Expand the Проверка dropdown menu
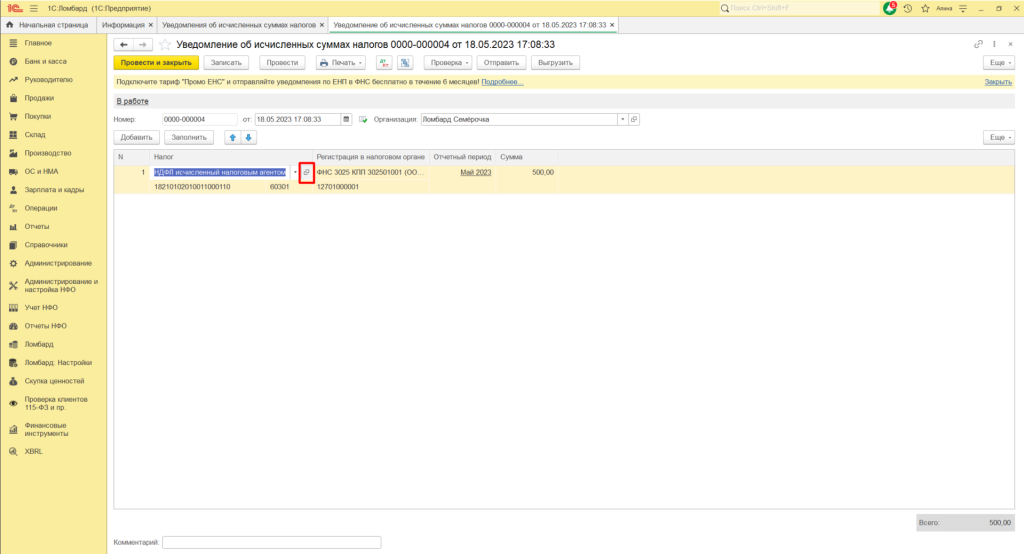1024x554 pixels. [x=446, y=62]
